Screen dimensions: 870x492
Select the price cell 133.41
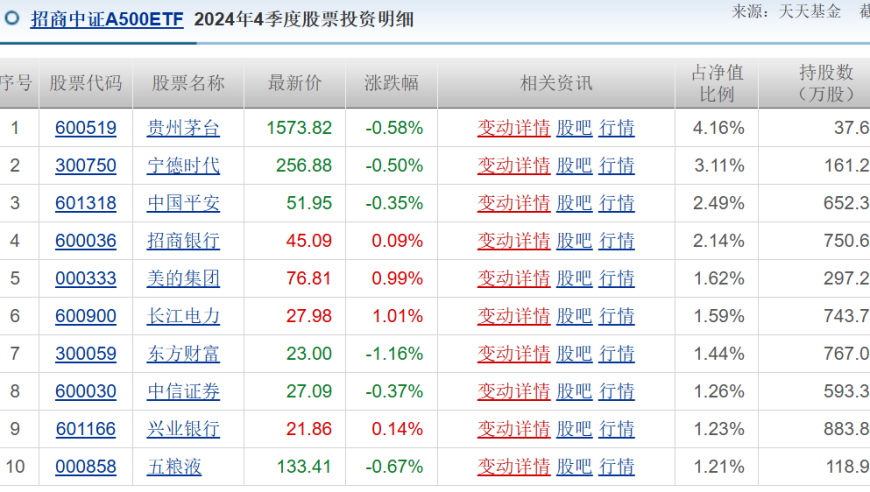coord(304,467)
